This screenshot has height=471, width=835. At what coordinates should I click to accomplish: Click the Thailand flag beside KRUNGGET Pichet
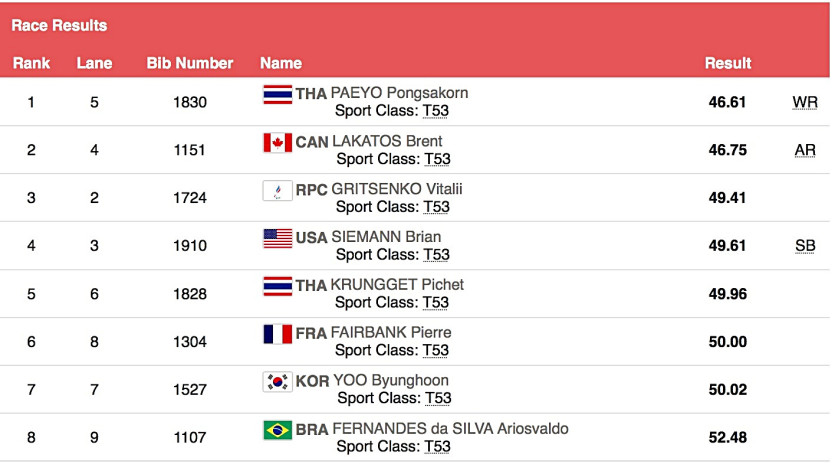277,286
